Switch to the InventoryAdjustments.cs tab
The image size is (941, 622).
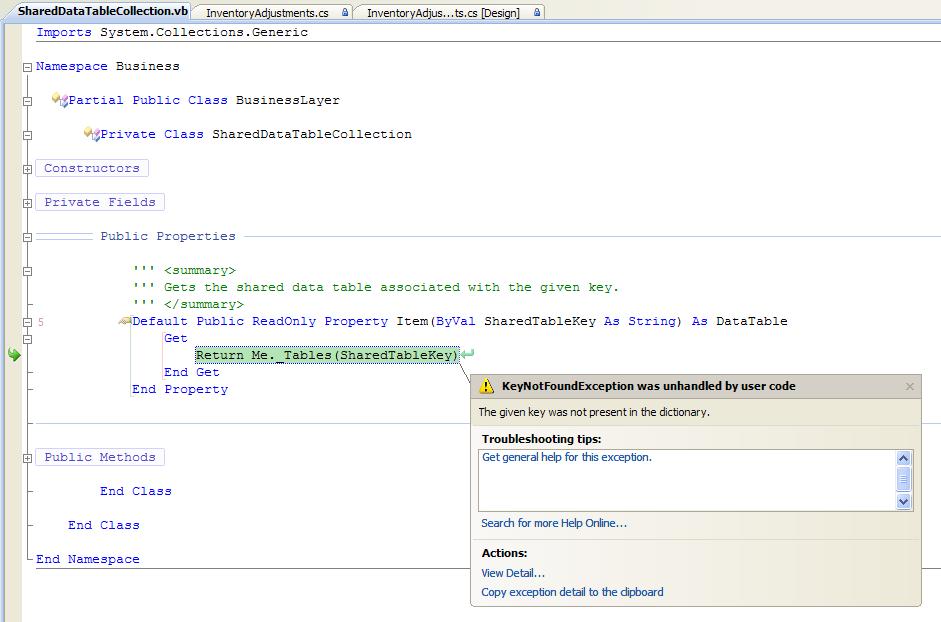(x=267, y=13)
